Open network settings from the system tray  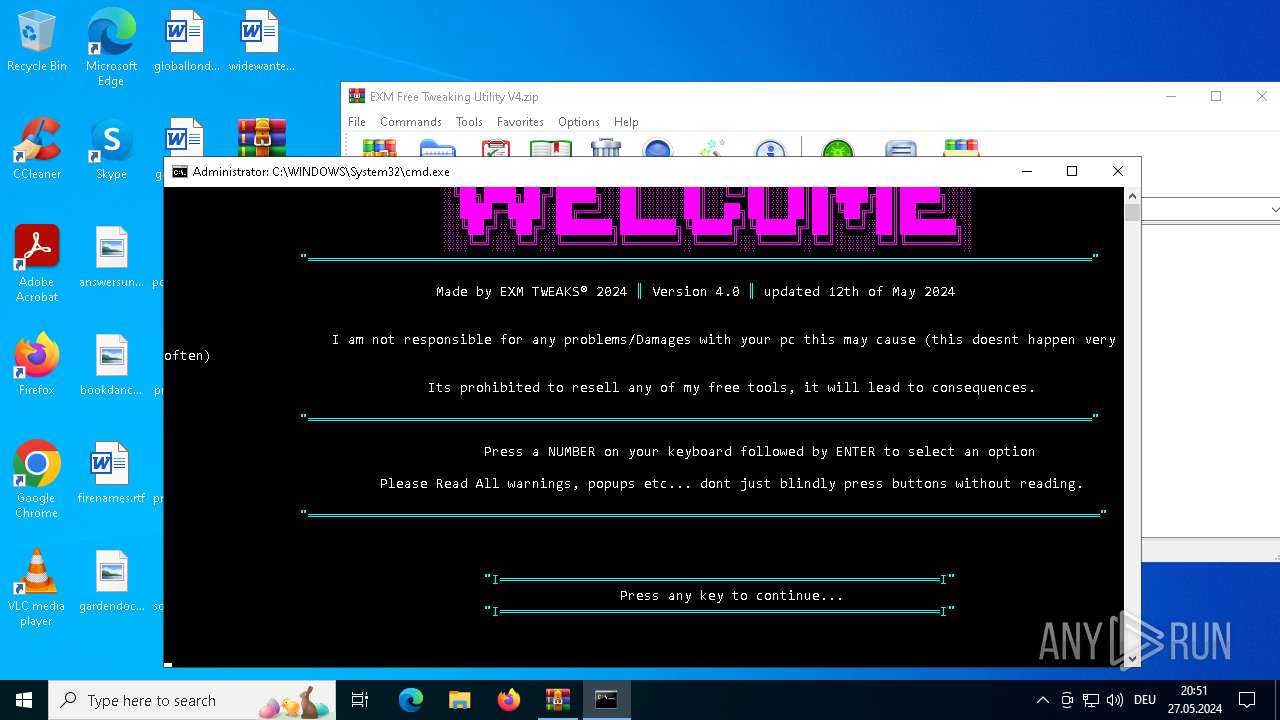coord(1091,700)
